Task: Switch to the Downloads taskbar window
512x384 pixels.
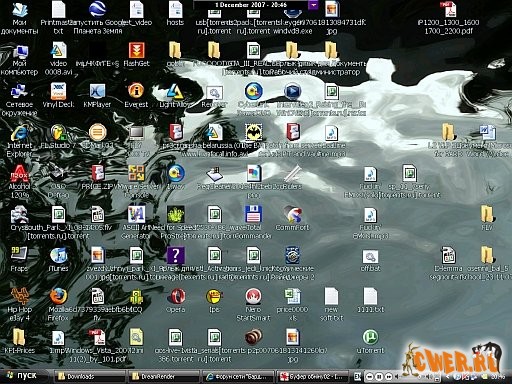Action: tap(89, 377)
